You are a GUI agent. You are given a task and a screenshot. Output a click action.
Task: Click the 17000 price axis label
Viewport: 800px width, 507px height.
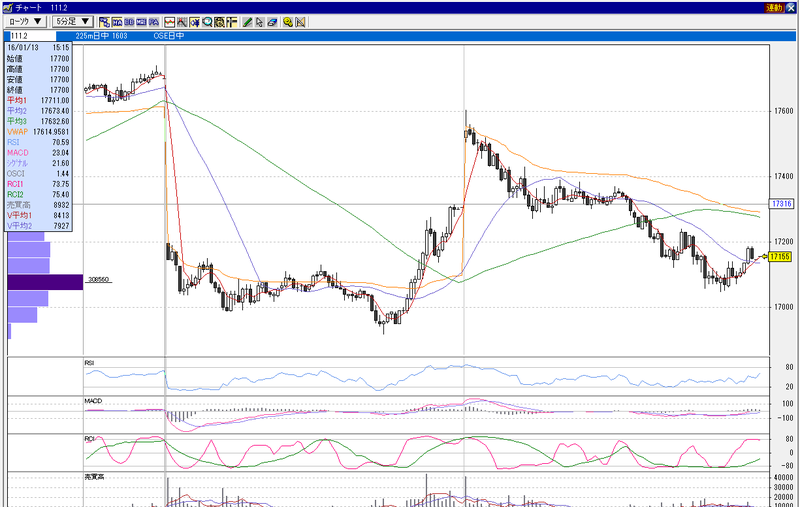tap(783, 307)
